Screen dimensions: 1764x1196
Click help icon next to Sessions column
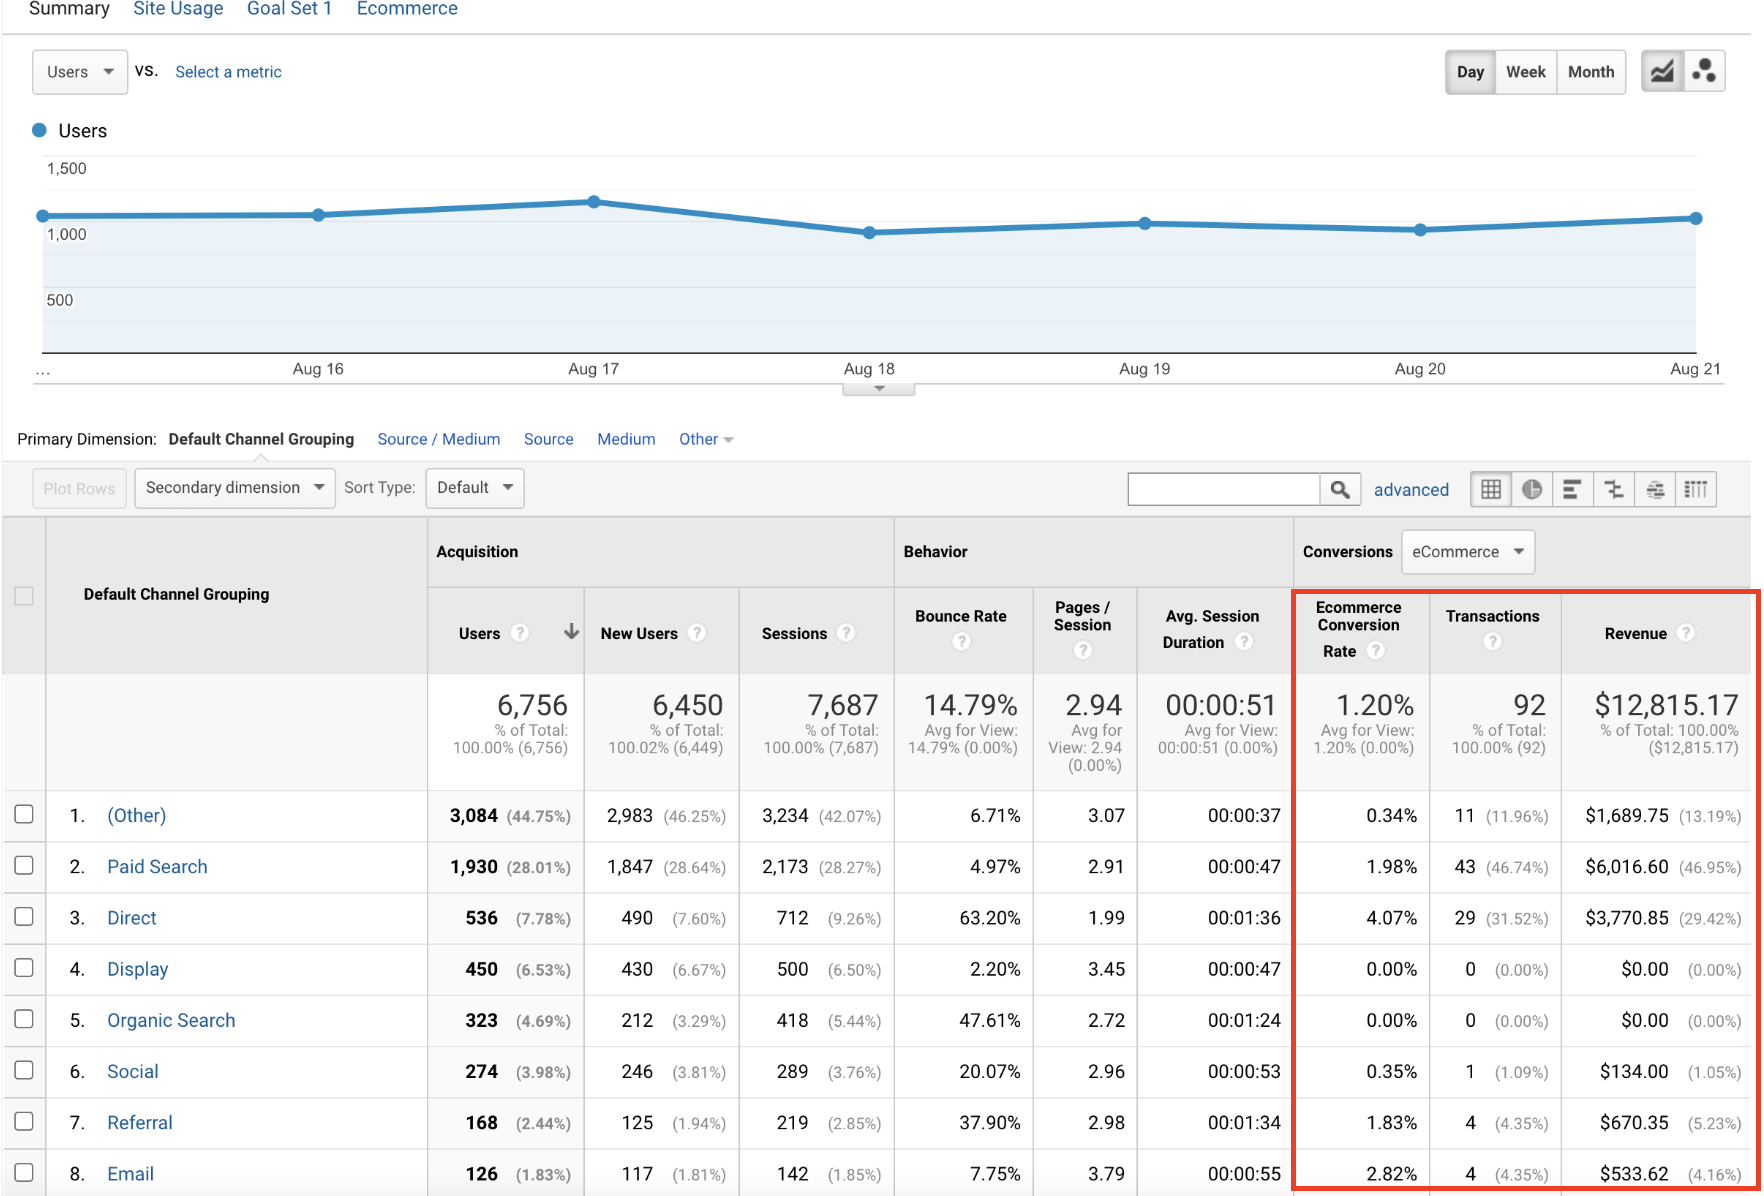click(x=846, y=633)
